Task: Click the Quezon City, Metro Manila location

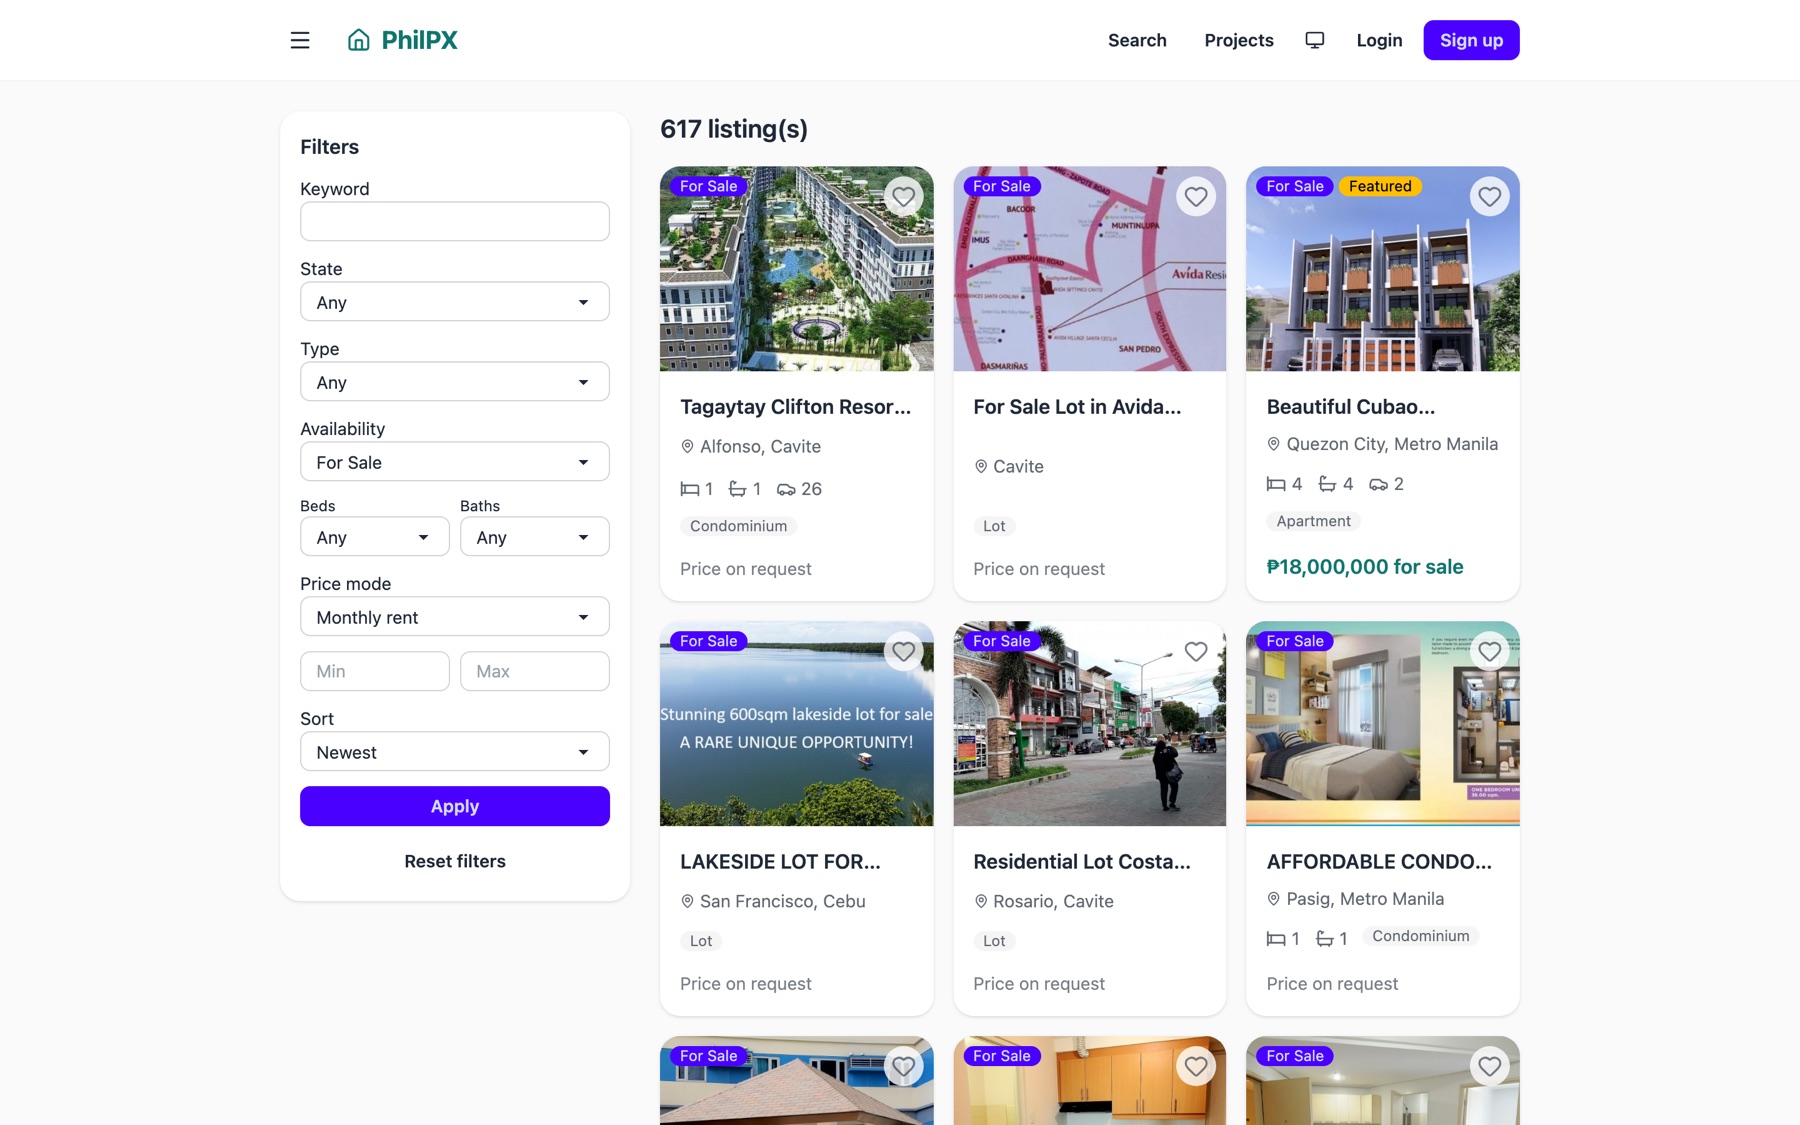Action: (x=1392, y=444)
